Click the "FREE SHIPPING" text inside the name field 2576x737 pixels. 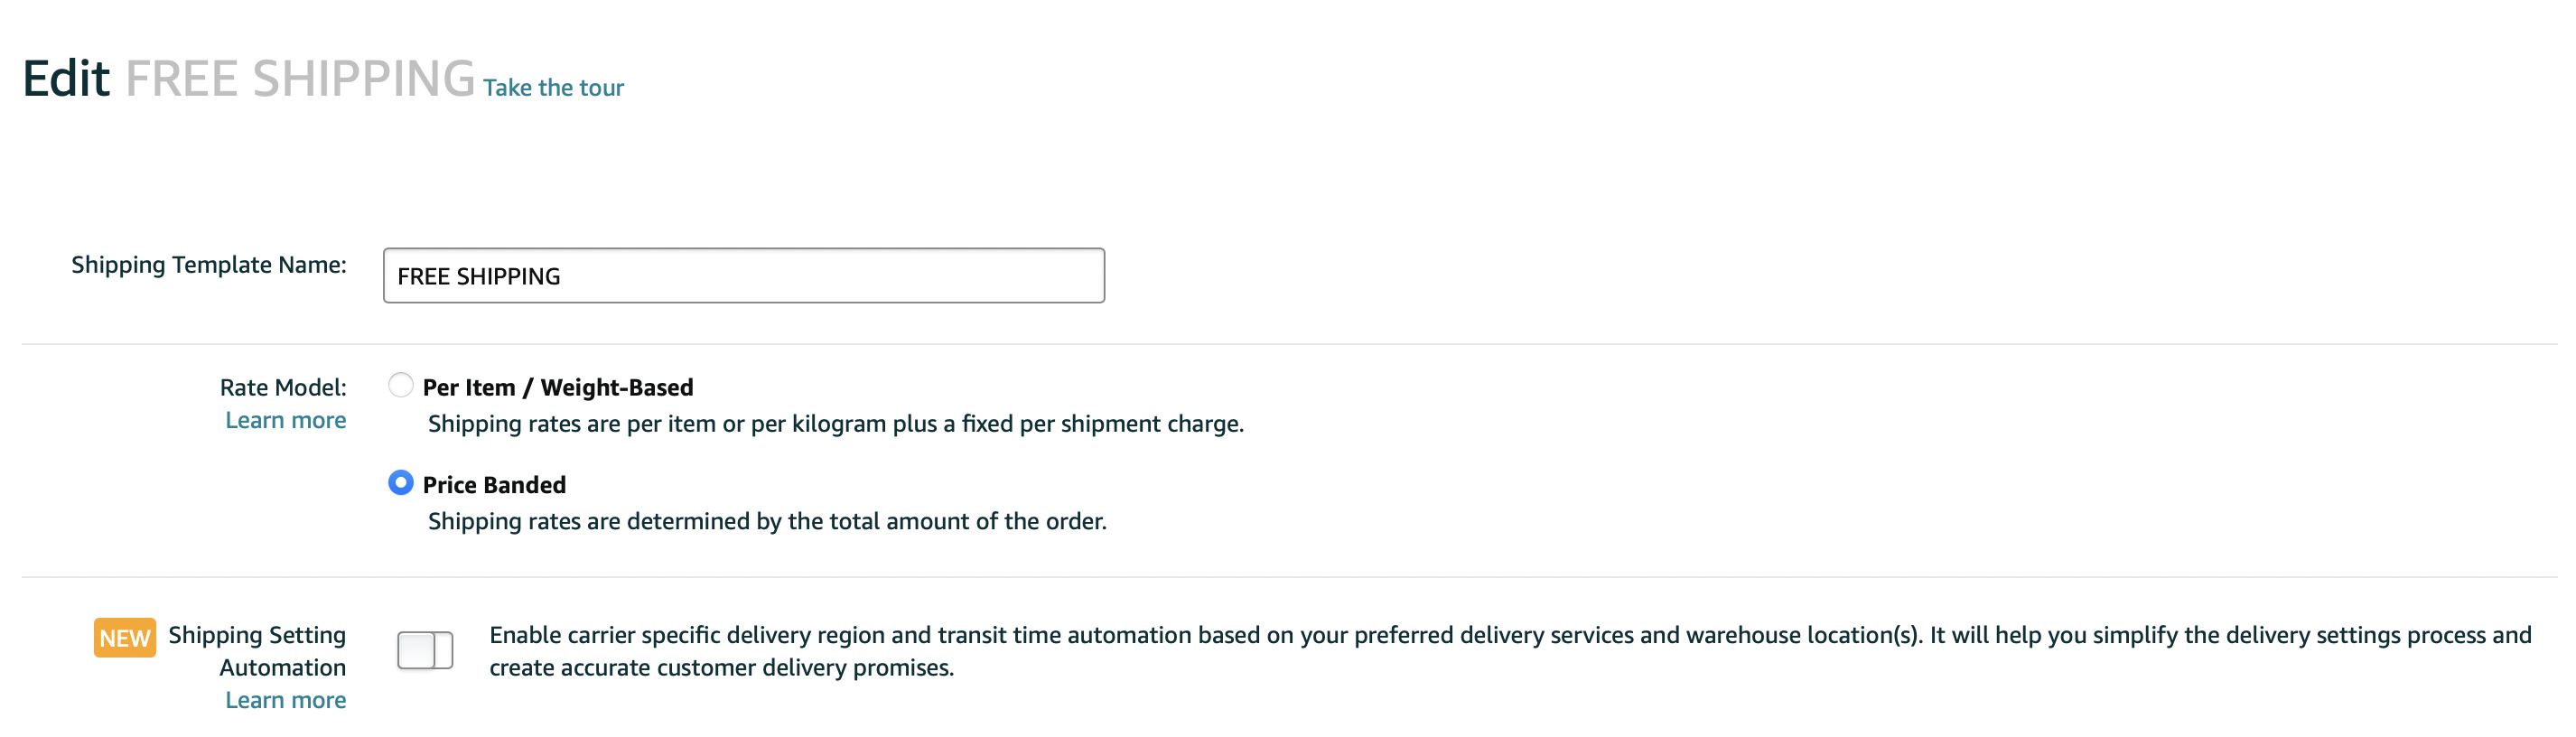click(x=478, y=276)
